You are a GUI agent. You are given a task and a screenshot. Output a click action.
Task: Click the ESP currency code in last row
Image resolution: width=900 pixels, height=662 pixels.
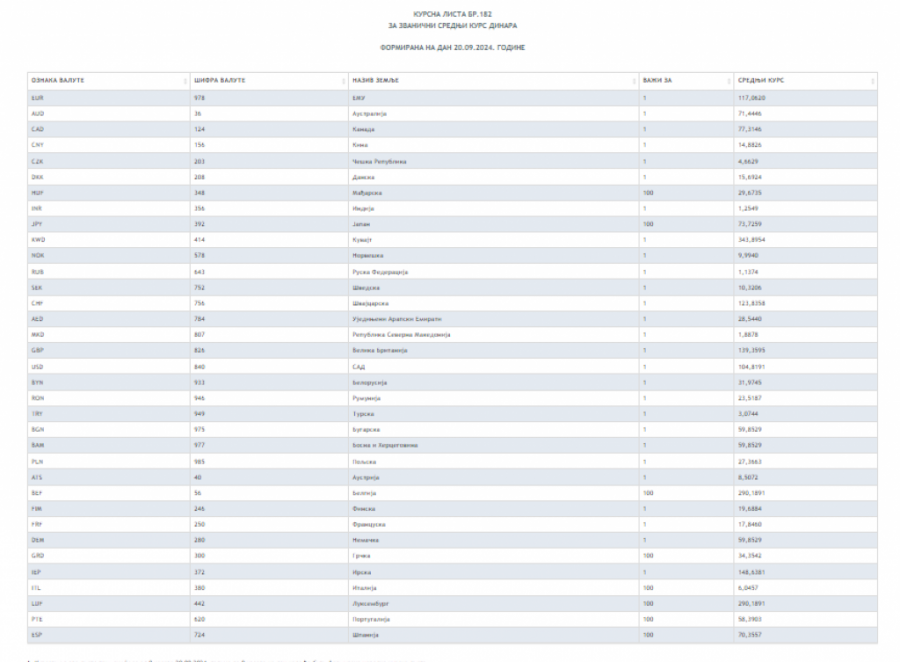[x=37, y=636]
